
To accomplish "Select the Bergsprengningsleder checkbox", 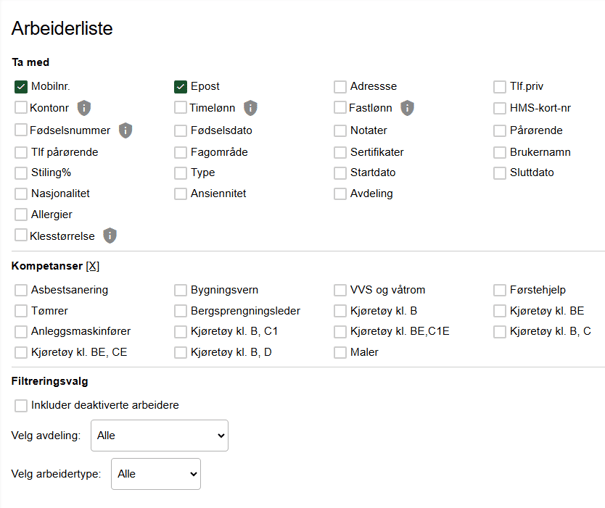I will (x=181, y=311).
